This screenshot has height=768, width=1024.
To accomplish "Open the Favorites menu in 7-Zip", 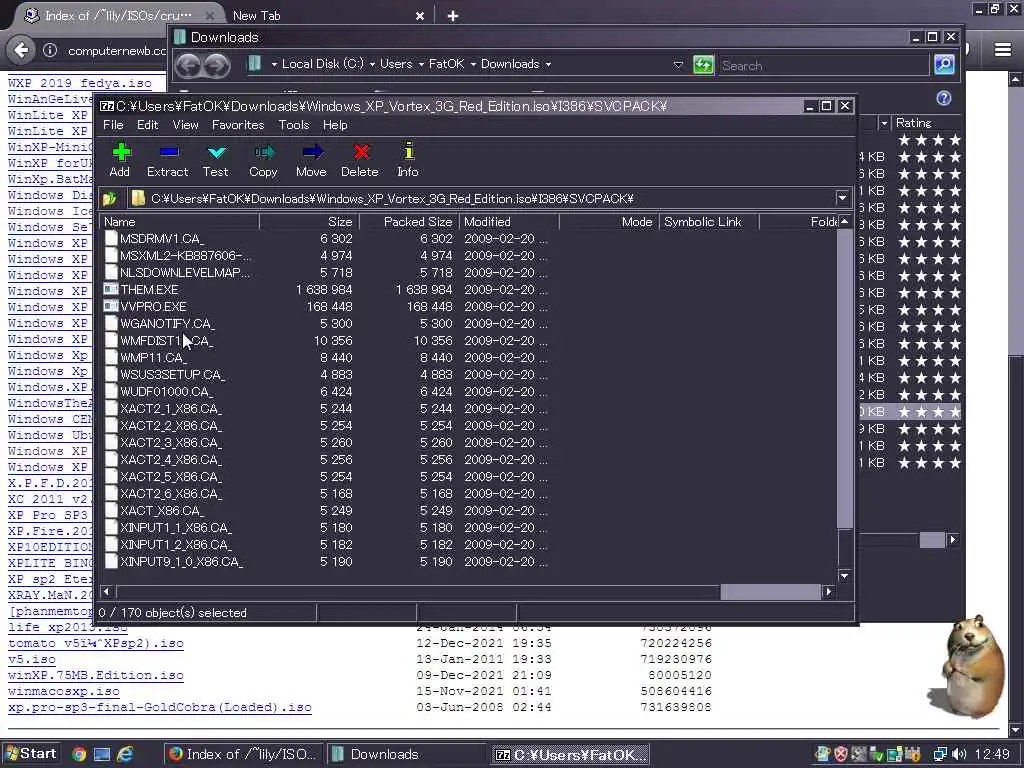I will tap(238, 125).
